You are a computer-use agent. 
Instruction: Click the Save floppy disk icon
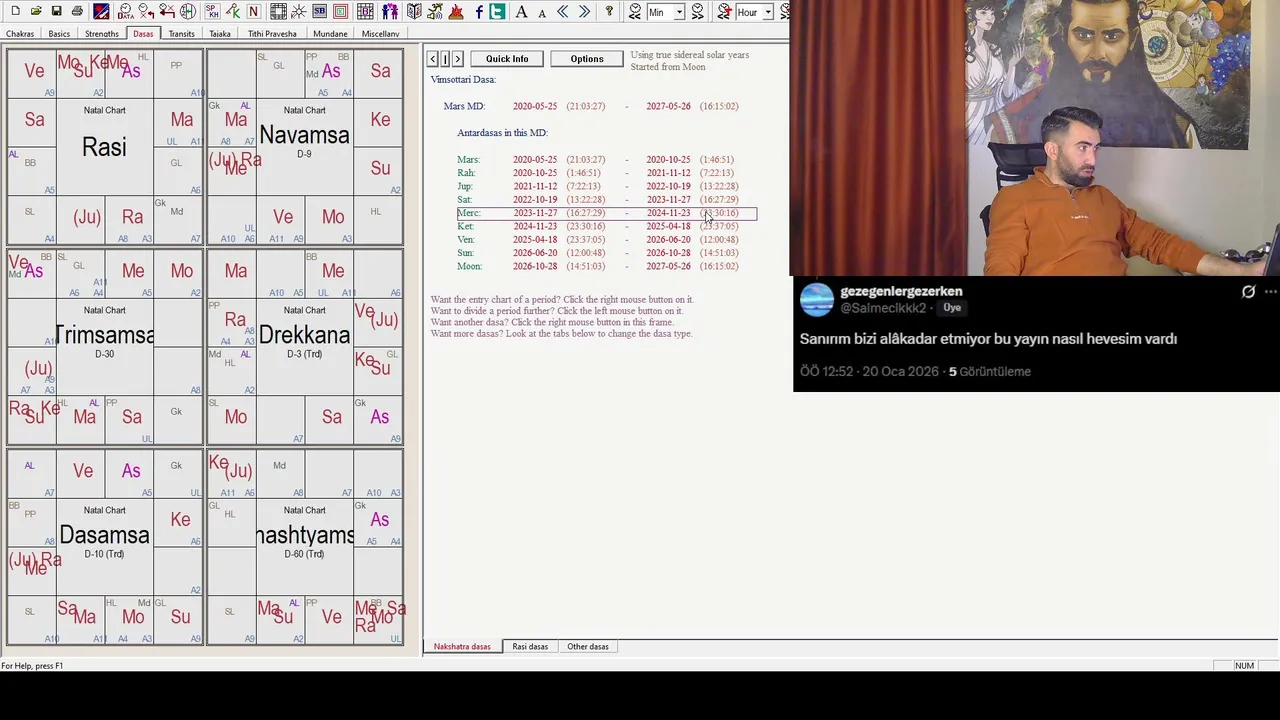pos(56,11)
